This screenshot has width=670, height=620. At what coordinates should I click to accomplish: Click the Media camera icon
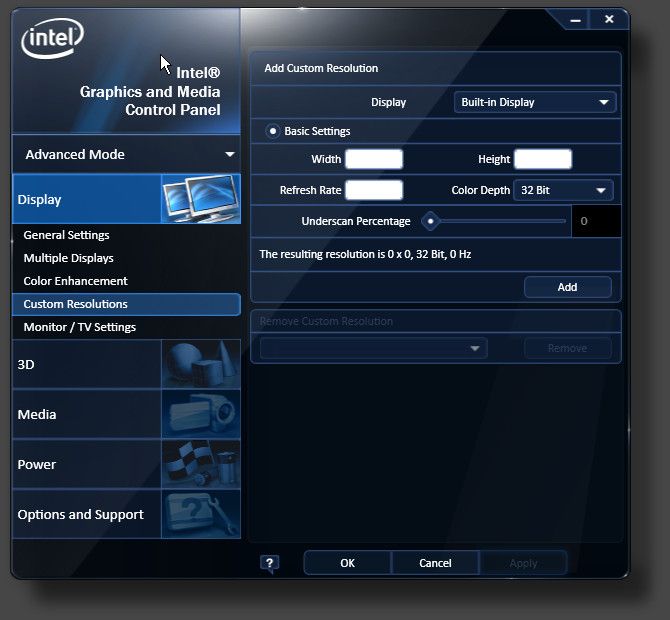[201, 414]
